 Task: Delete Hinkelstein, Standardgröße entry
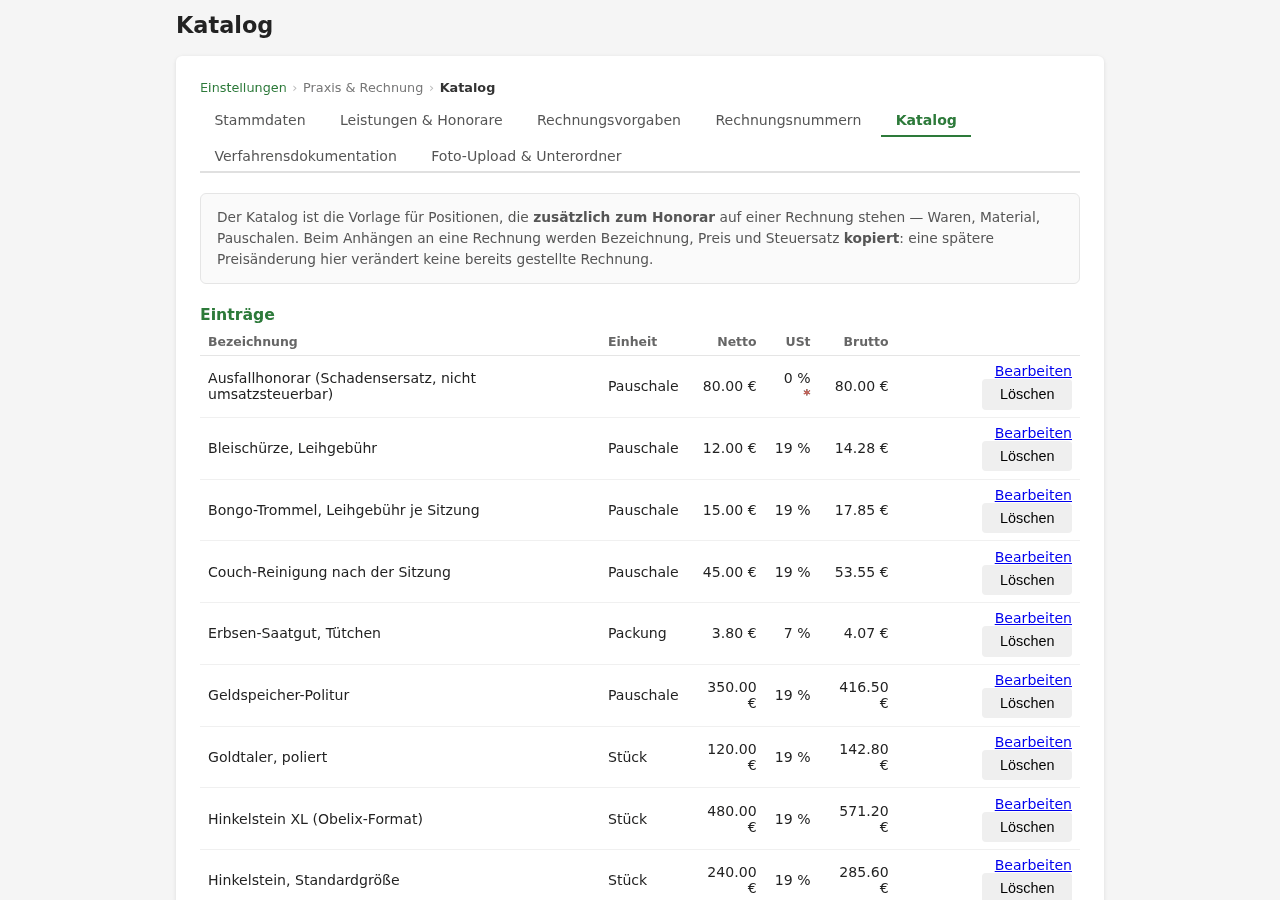(1027, 888)
